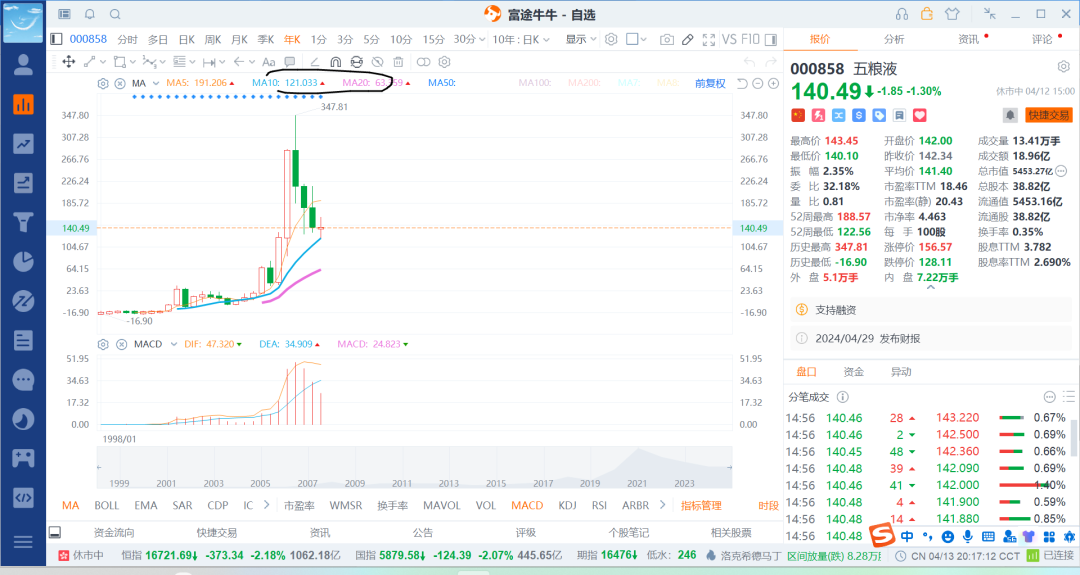This screenshot has height=575, width=1080.
Task: Open 2024/04/29 发布财报 earnings notice
Action: pos(931,338)
